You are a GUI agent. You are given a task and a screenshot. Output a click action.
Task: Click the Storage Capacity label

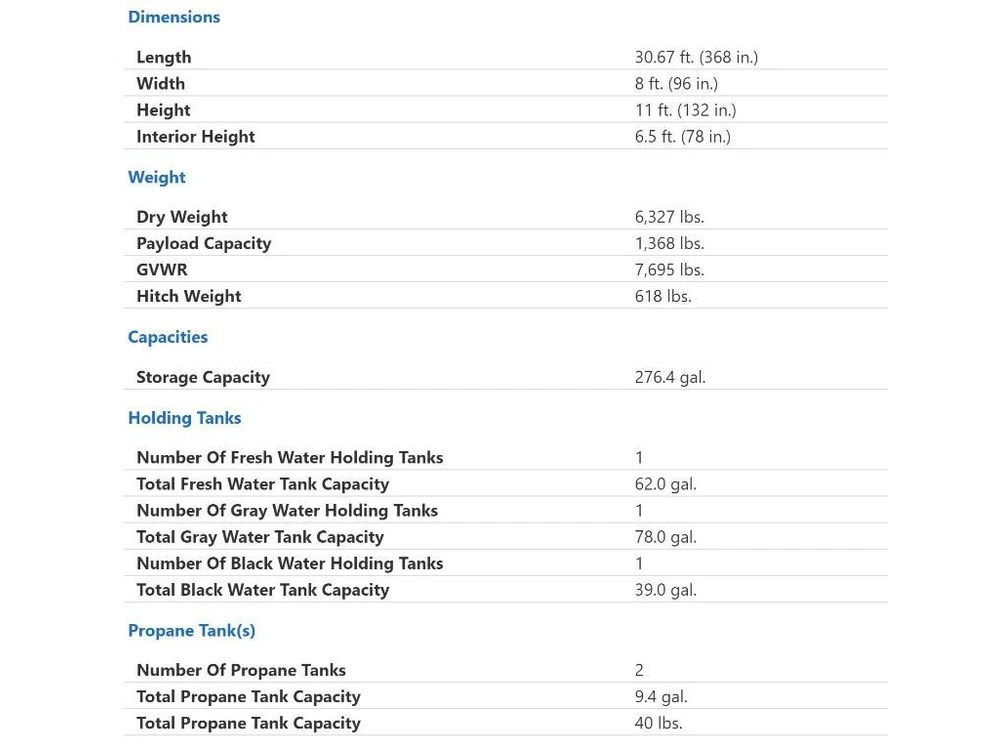tap(203, 377)
